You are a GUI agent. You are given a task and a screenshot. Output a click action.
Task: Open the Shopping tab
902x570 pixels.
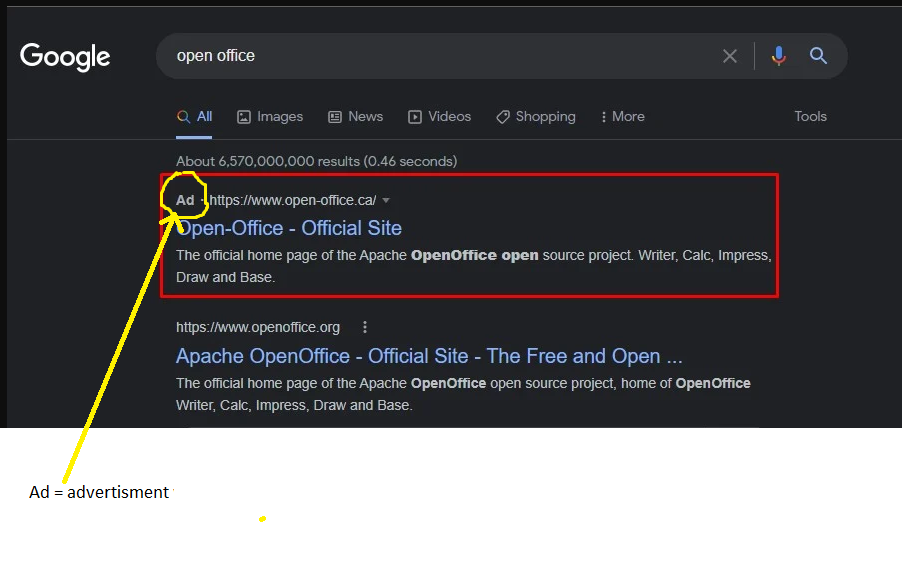tap(536, 117)
